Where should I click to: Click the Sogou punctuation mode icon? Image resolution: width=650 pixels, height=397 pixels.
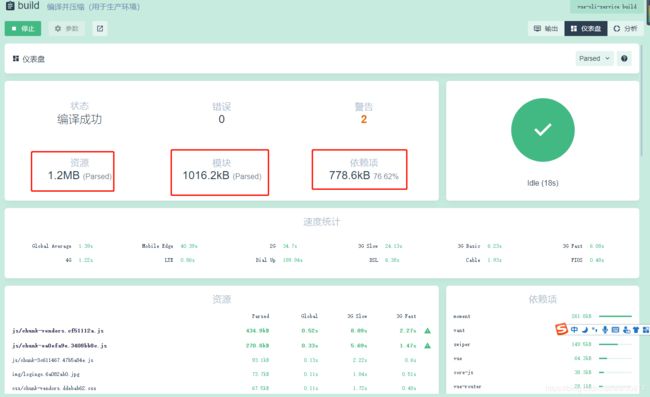point(595,330)
